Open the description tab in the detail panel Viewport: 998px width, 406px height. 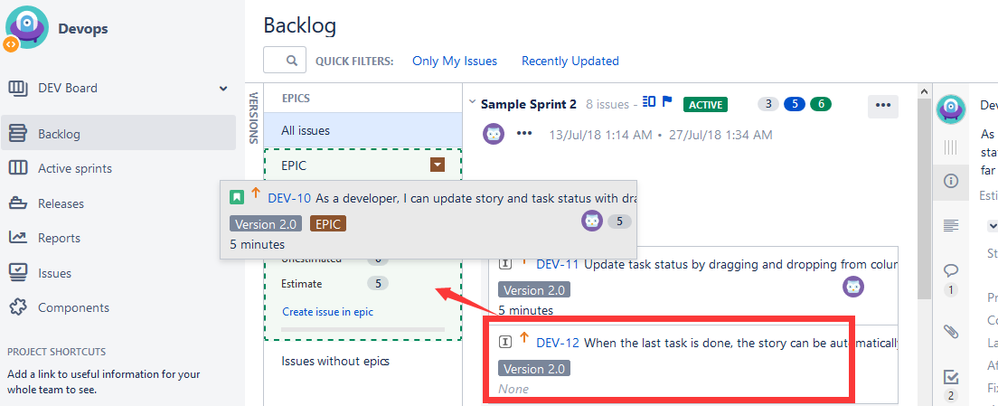[x=951, y=225]
